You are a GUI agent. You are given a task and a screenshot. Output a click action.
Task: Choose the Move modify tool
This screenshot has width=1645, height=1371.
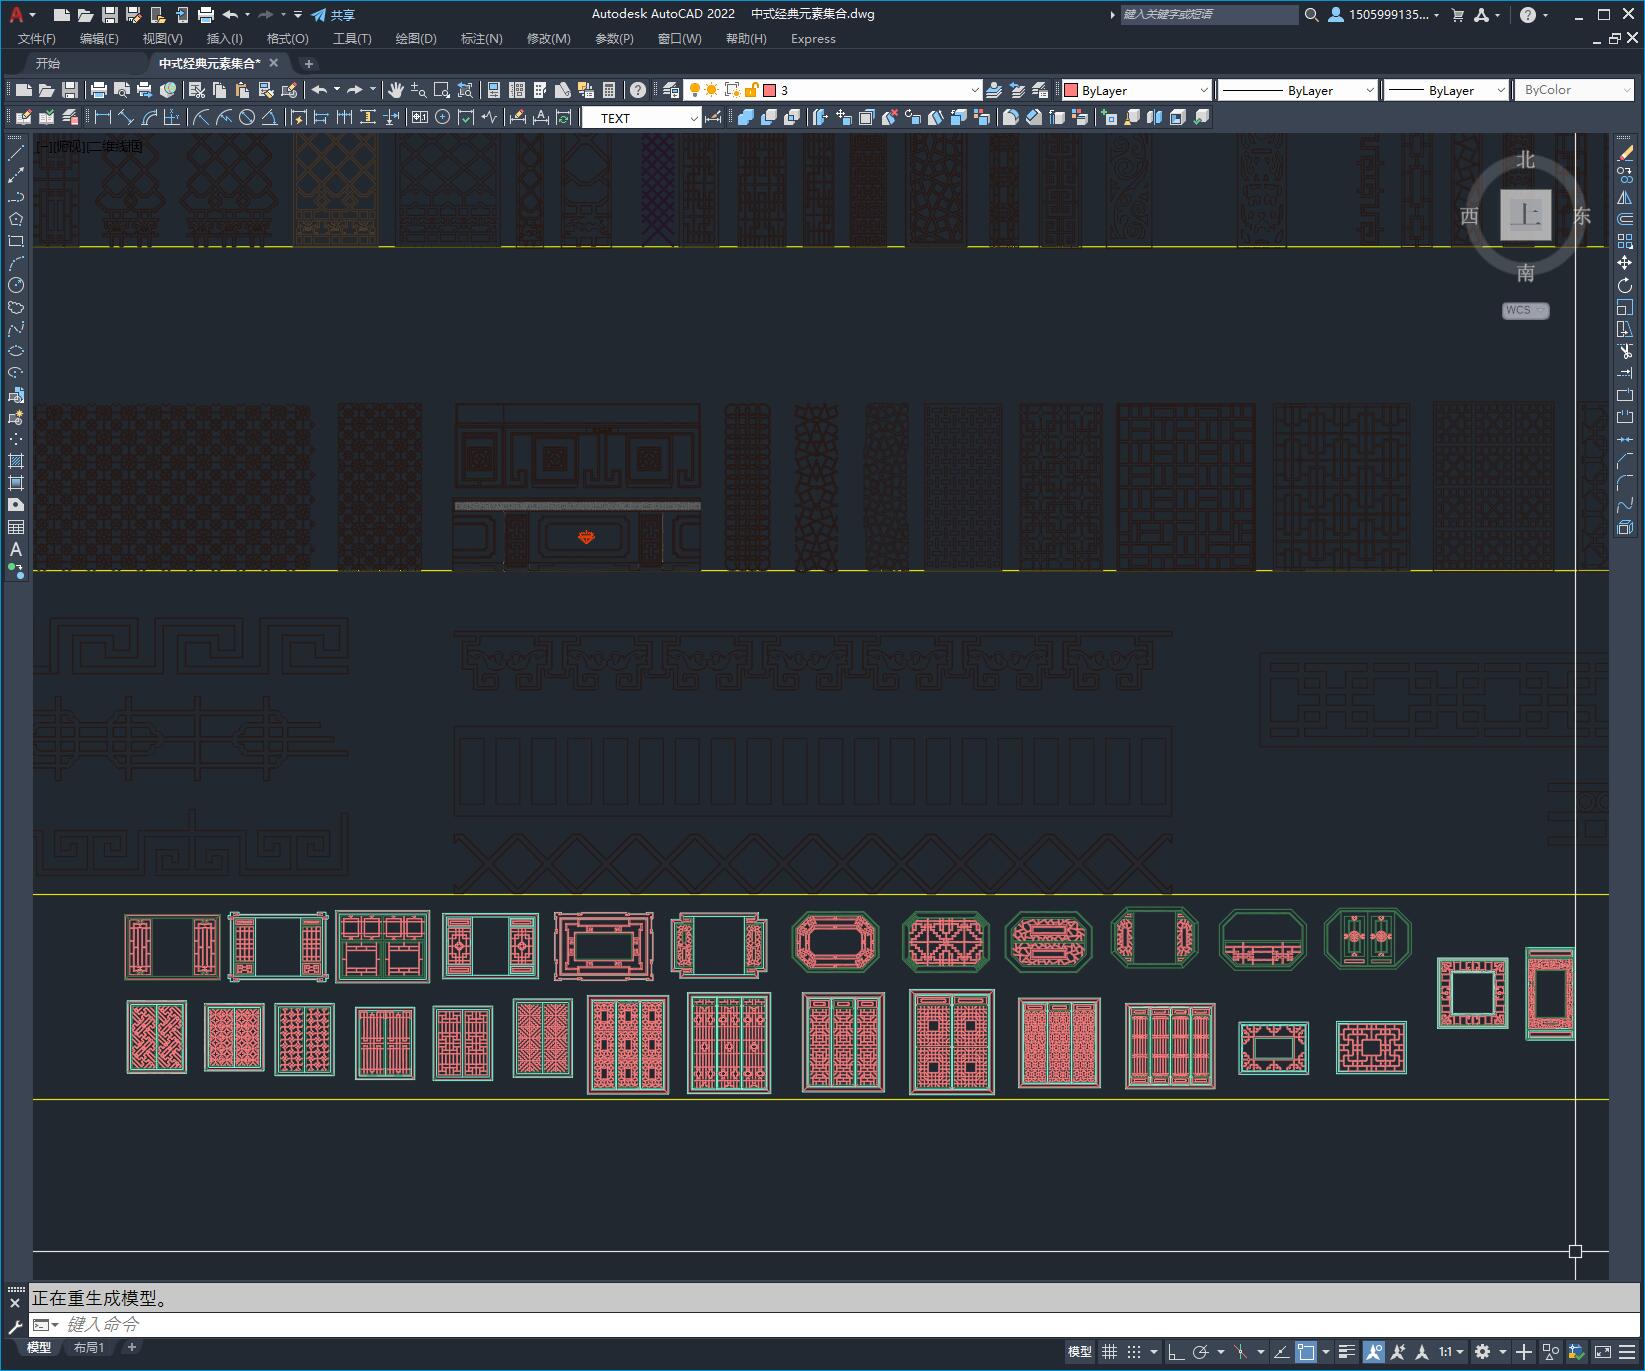click(1625, 263)
